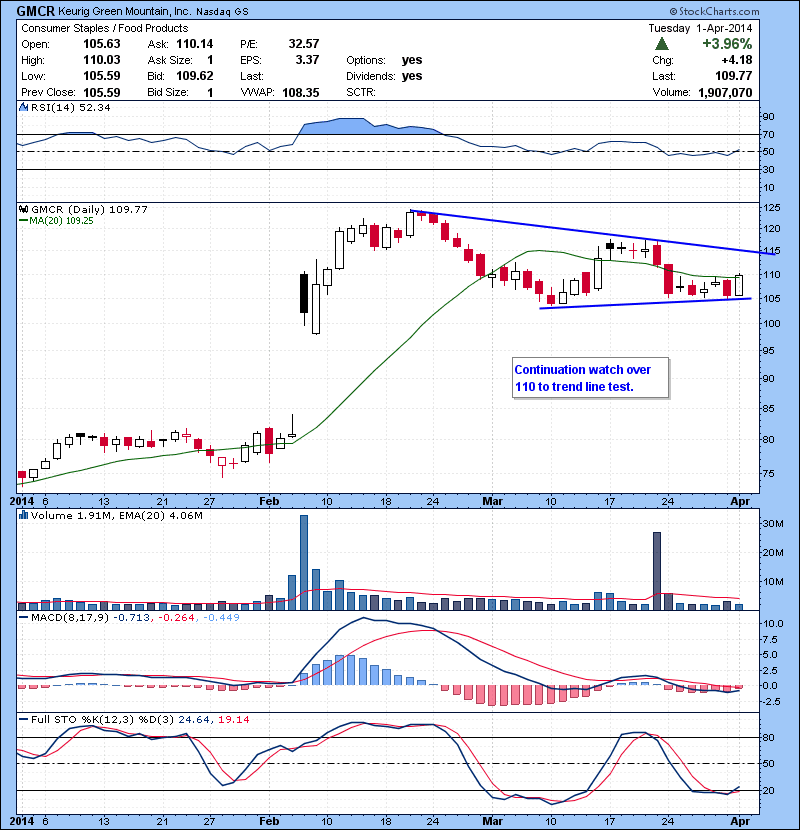Click the Keurig Green Mountain, Inc. company name

point(124,11)
